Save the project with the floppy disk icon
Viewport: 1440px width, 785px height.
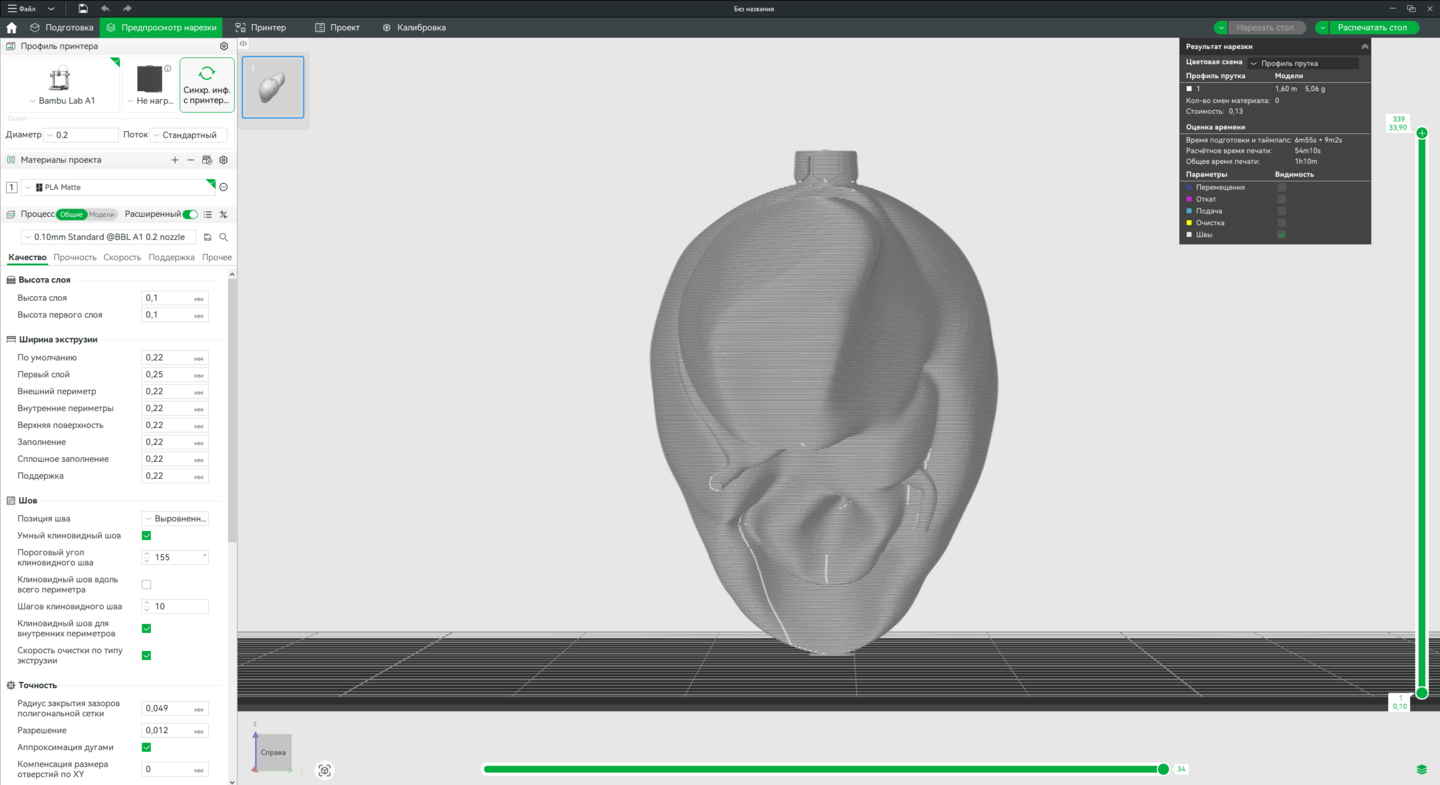pyautogui.click(x=83, y=8)
